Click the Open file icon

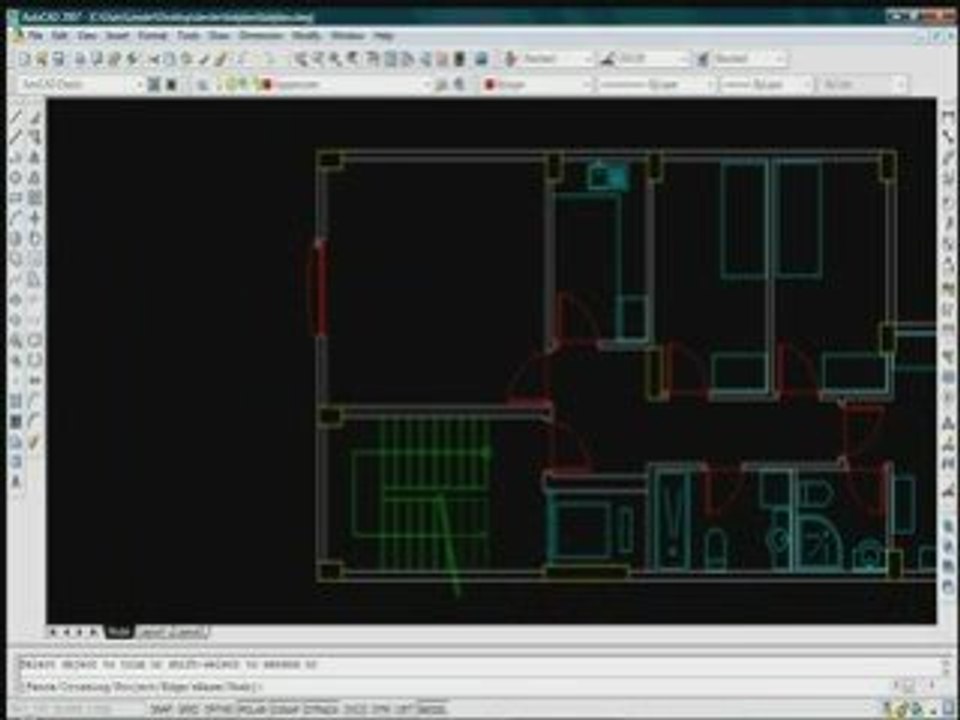[41, 59]
